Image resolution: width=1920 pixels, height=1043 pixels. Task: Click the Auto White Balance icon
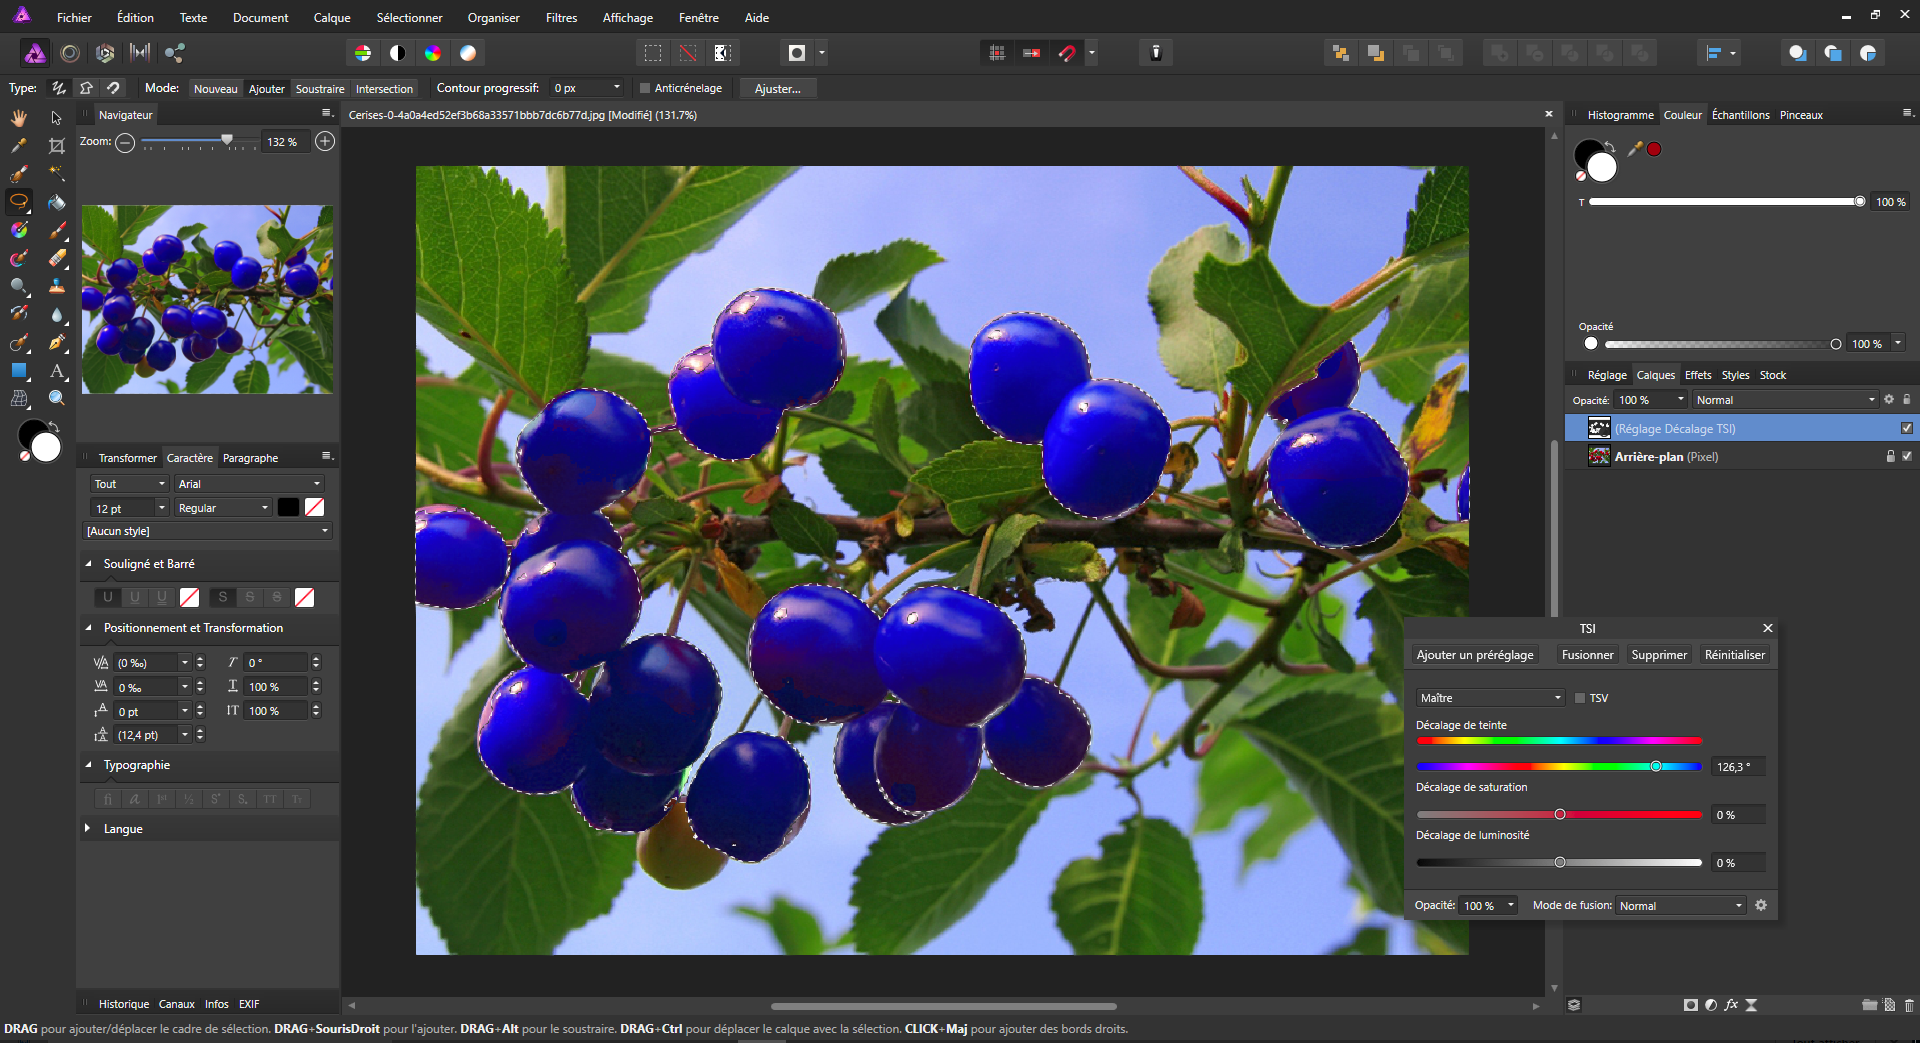pyautogui.click(x=468, y=53)
